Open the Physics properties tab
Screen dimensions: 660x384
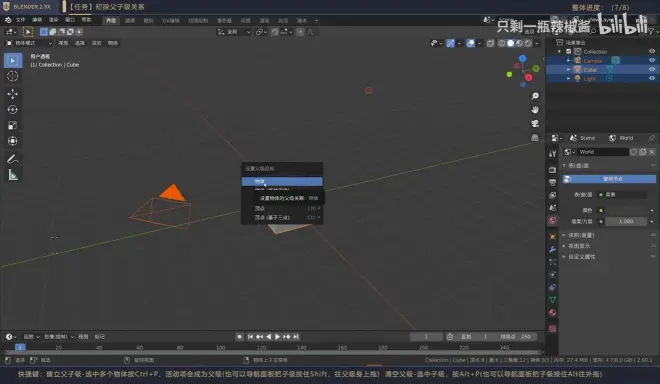click(553, 275)
